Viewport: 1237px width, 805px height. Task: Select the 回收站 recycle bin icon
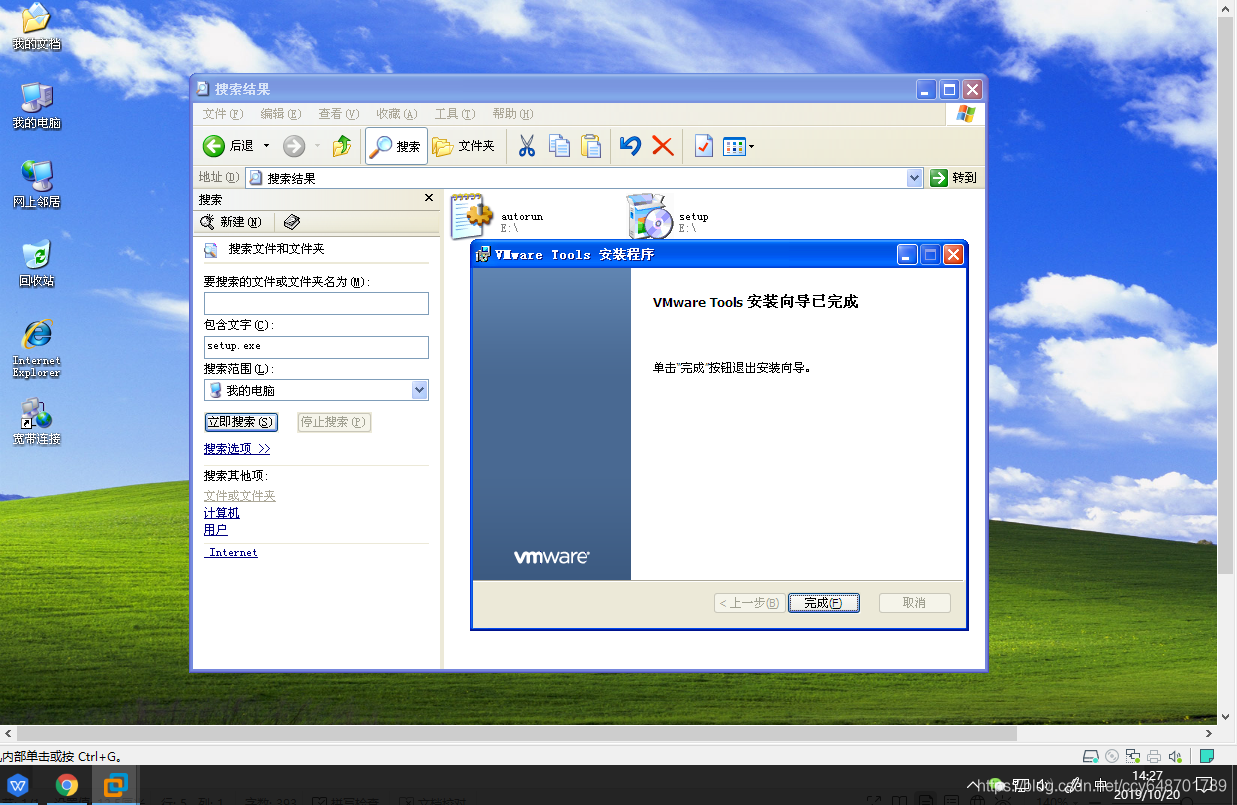point(36,263)
